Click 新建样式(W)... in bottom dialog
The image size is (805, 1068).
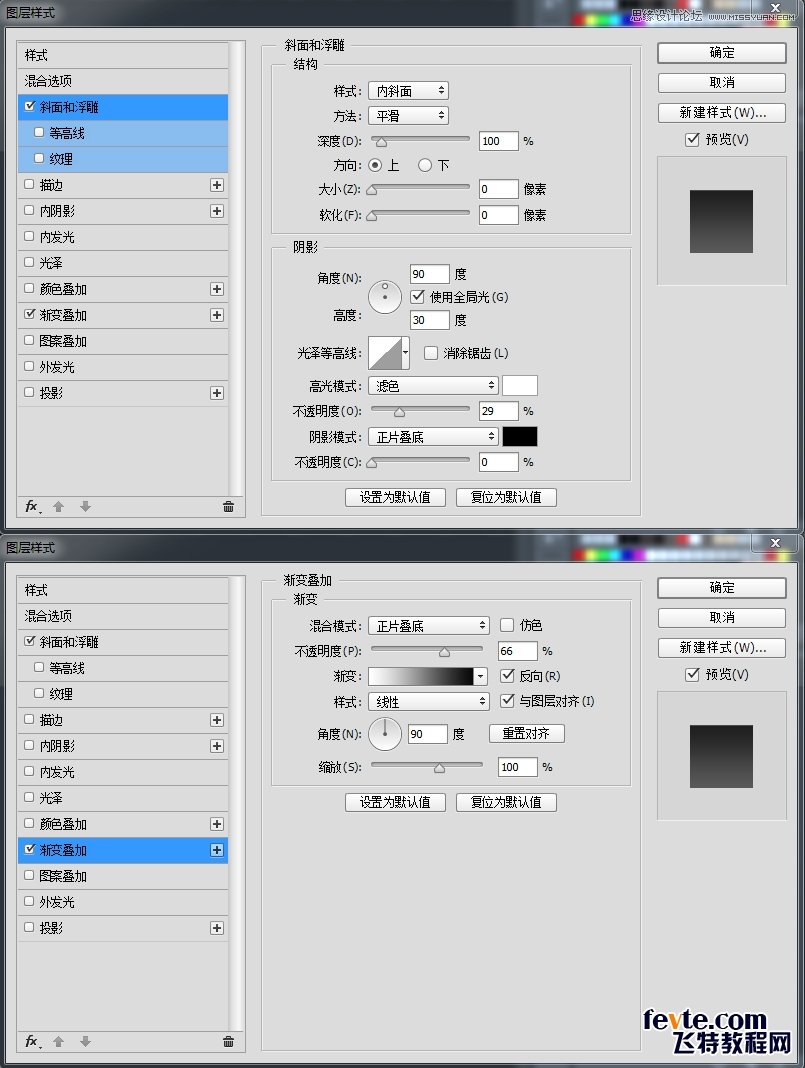722,648
